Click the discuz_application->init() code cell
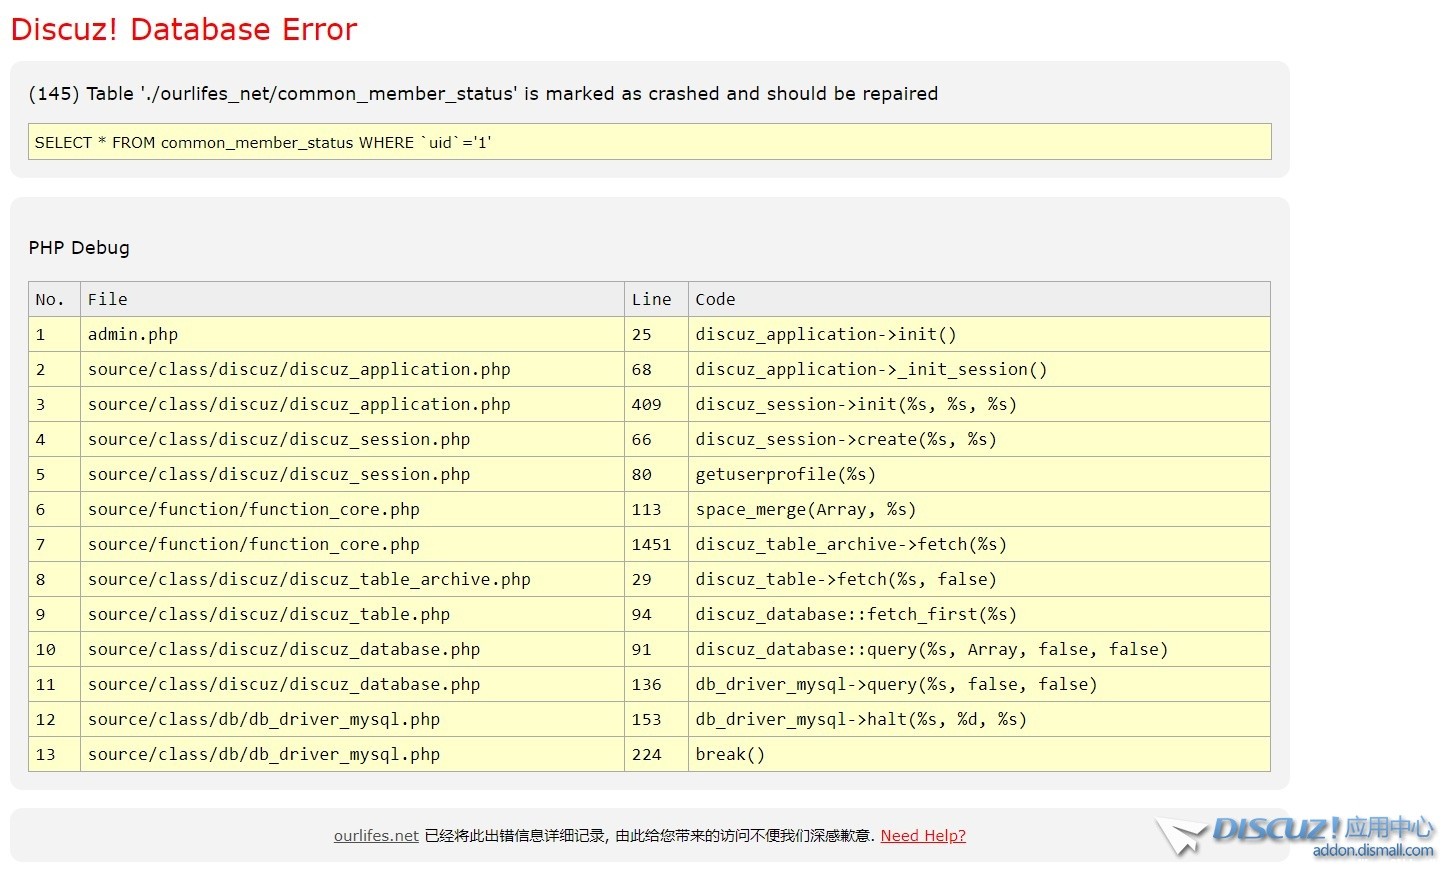 coord(826,334)
